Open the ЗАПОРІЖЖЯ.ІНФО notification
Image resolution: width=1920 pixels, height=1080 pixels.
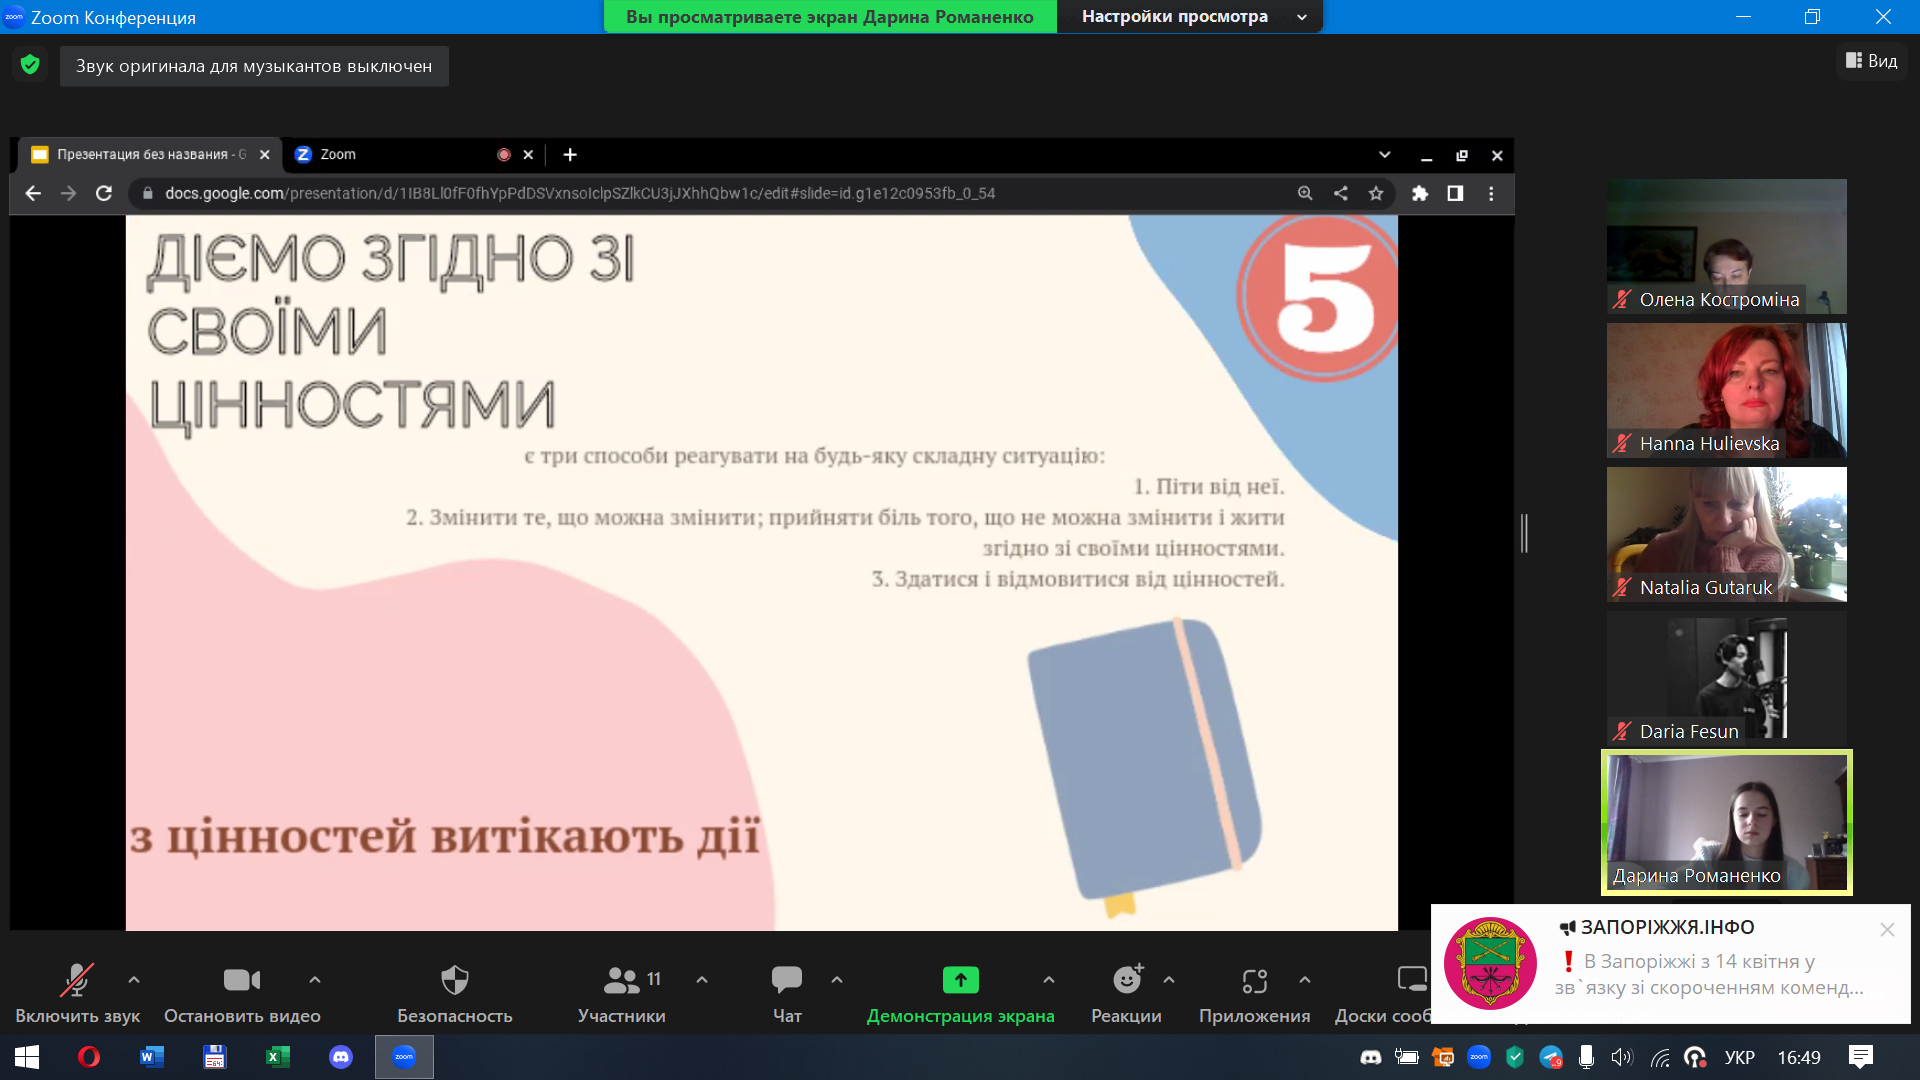[x=1670, y=964]
